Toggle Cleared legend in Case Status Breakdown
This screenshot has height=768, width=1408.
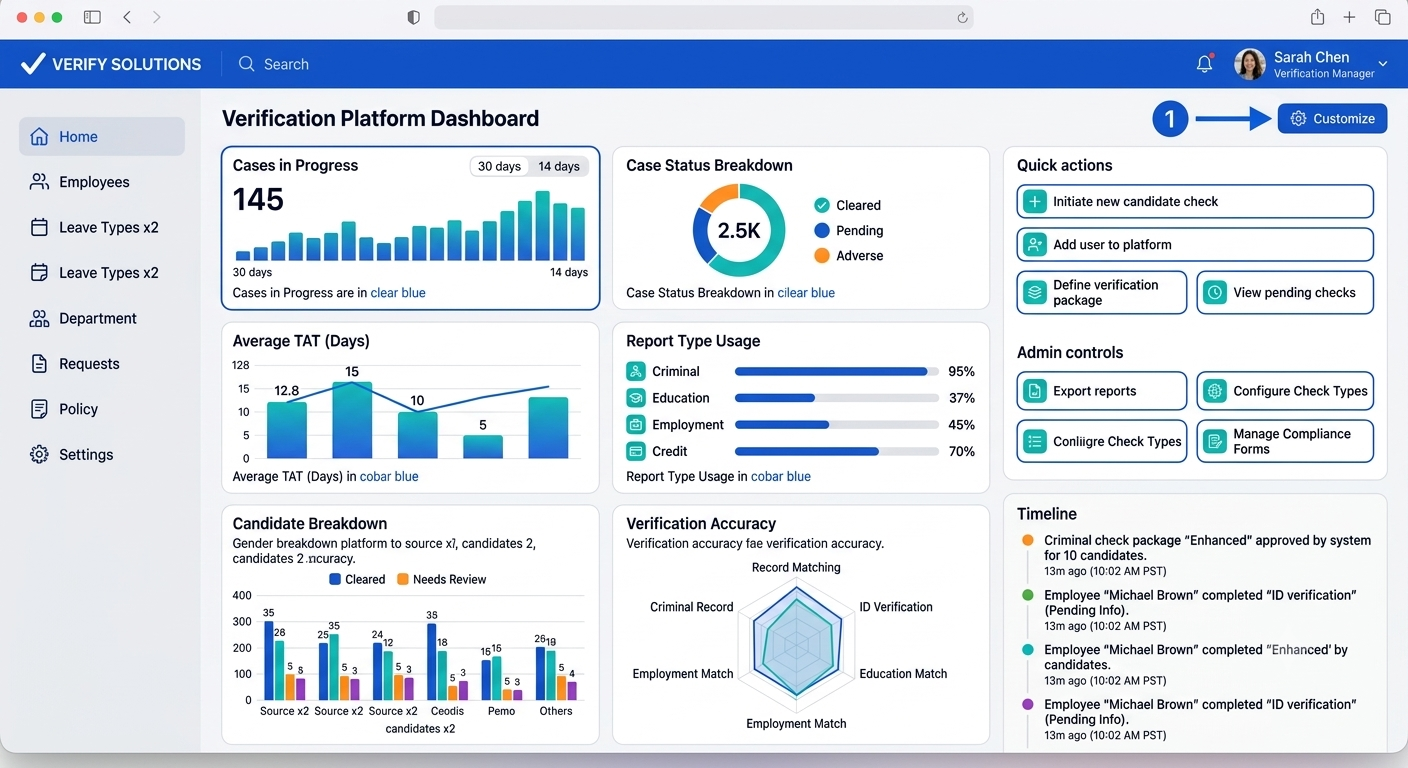click(847, 205)
